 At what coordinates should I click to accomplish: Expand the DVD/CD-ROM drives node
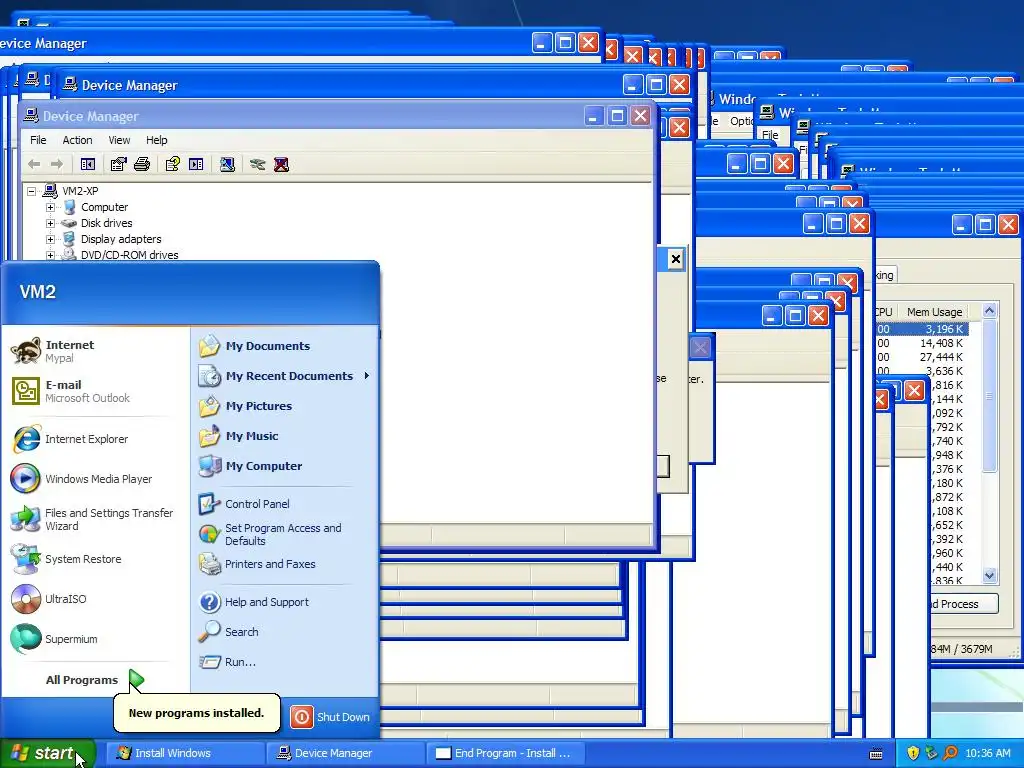tap(50, 255)
